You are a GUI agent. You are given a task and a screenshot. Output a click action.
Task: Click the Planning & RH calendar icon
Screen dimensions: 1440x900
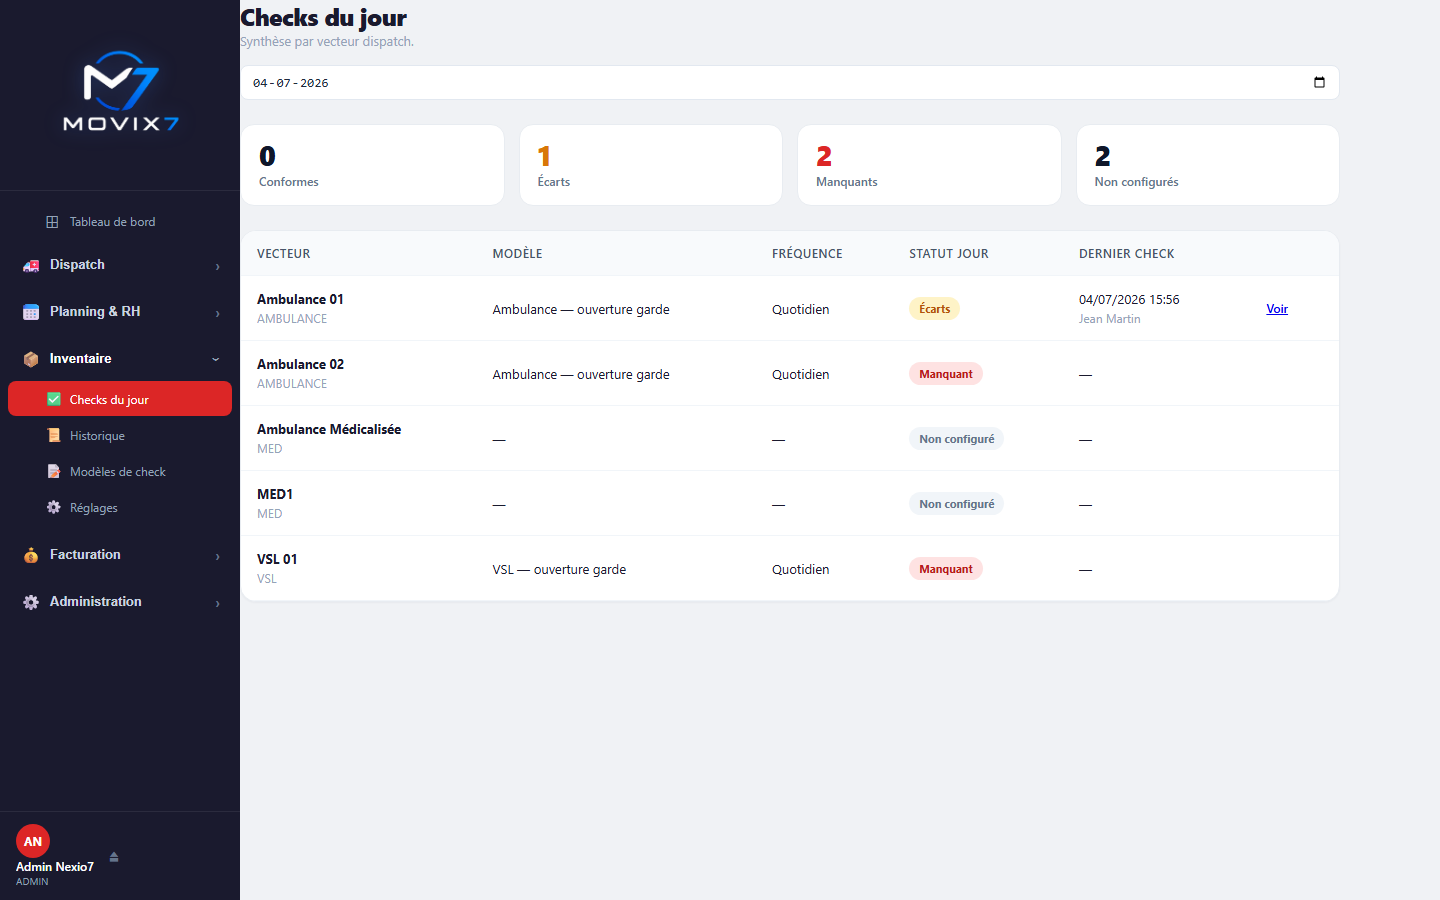pos(31,312)
